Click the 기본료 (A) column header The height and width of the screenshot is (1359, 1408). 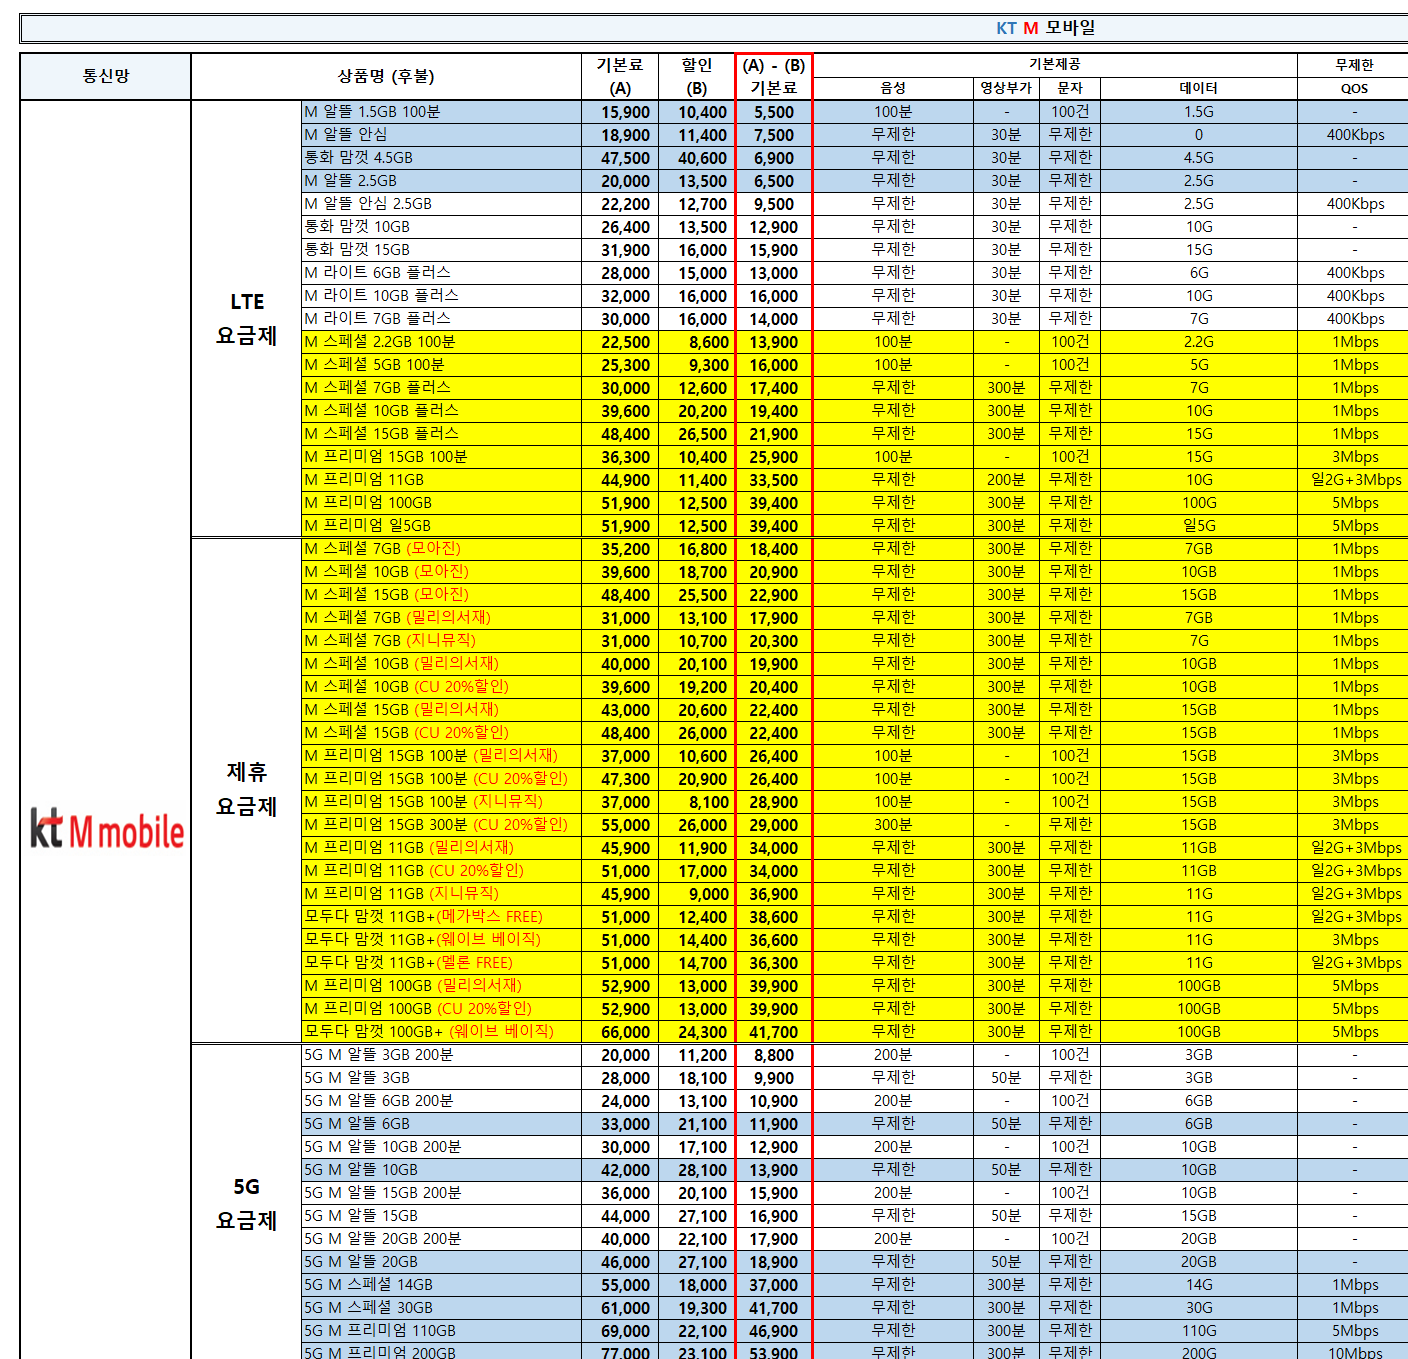coord(620,76)
